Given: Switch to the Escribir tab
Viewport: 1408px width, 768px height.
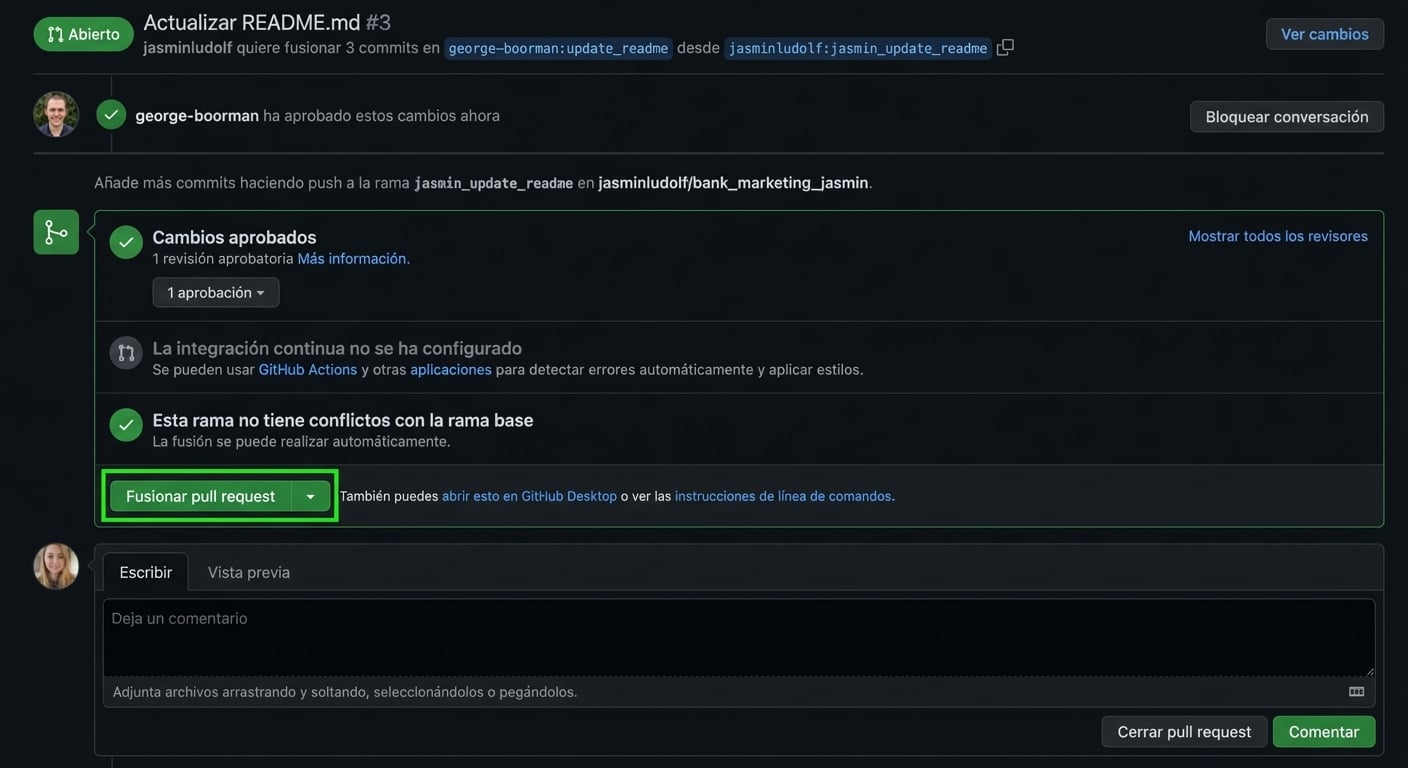Looking at the screenshot, I should tap(146, 572).
